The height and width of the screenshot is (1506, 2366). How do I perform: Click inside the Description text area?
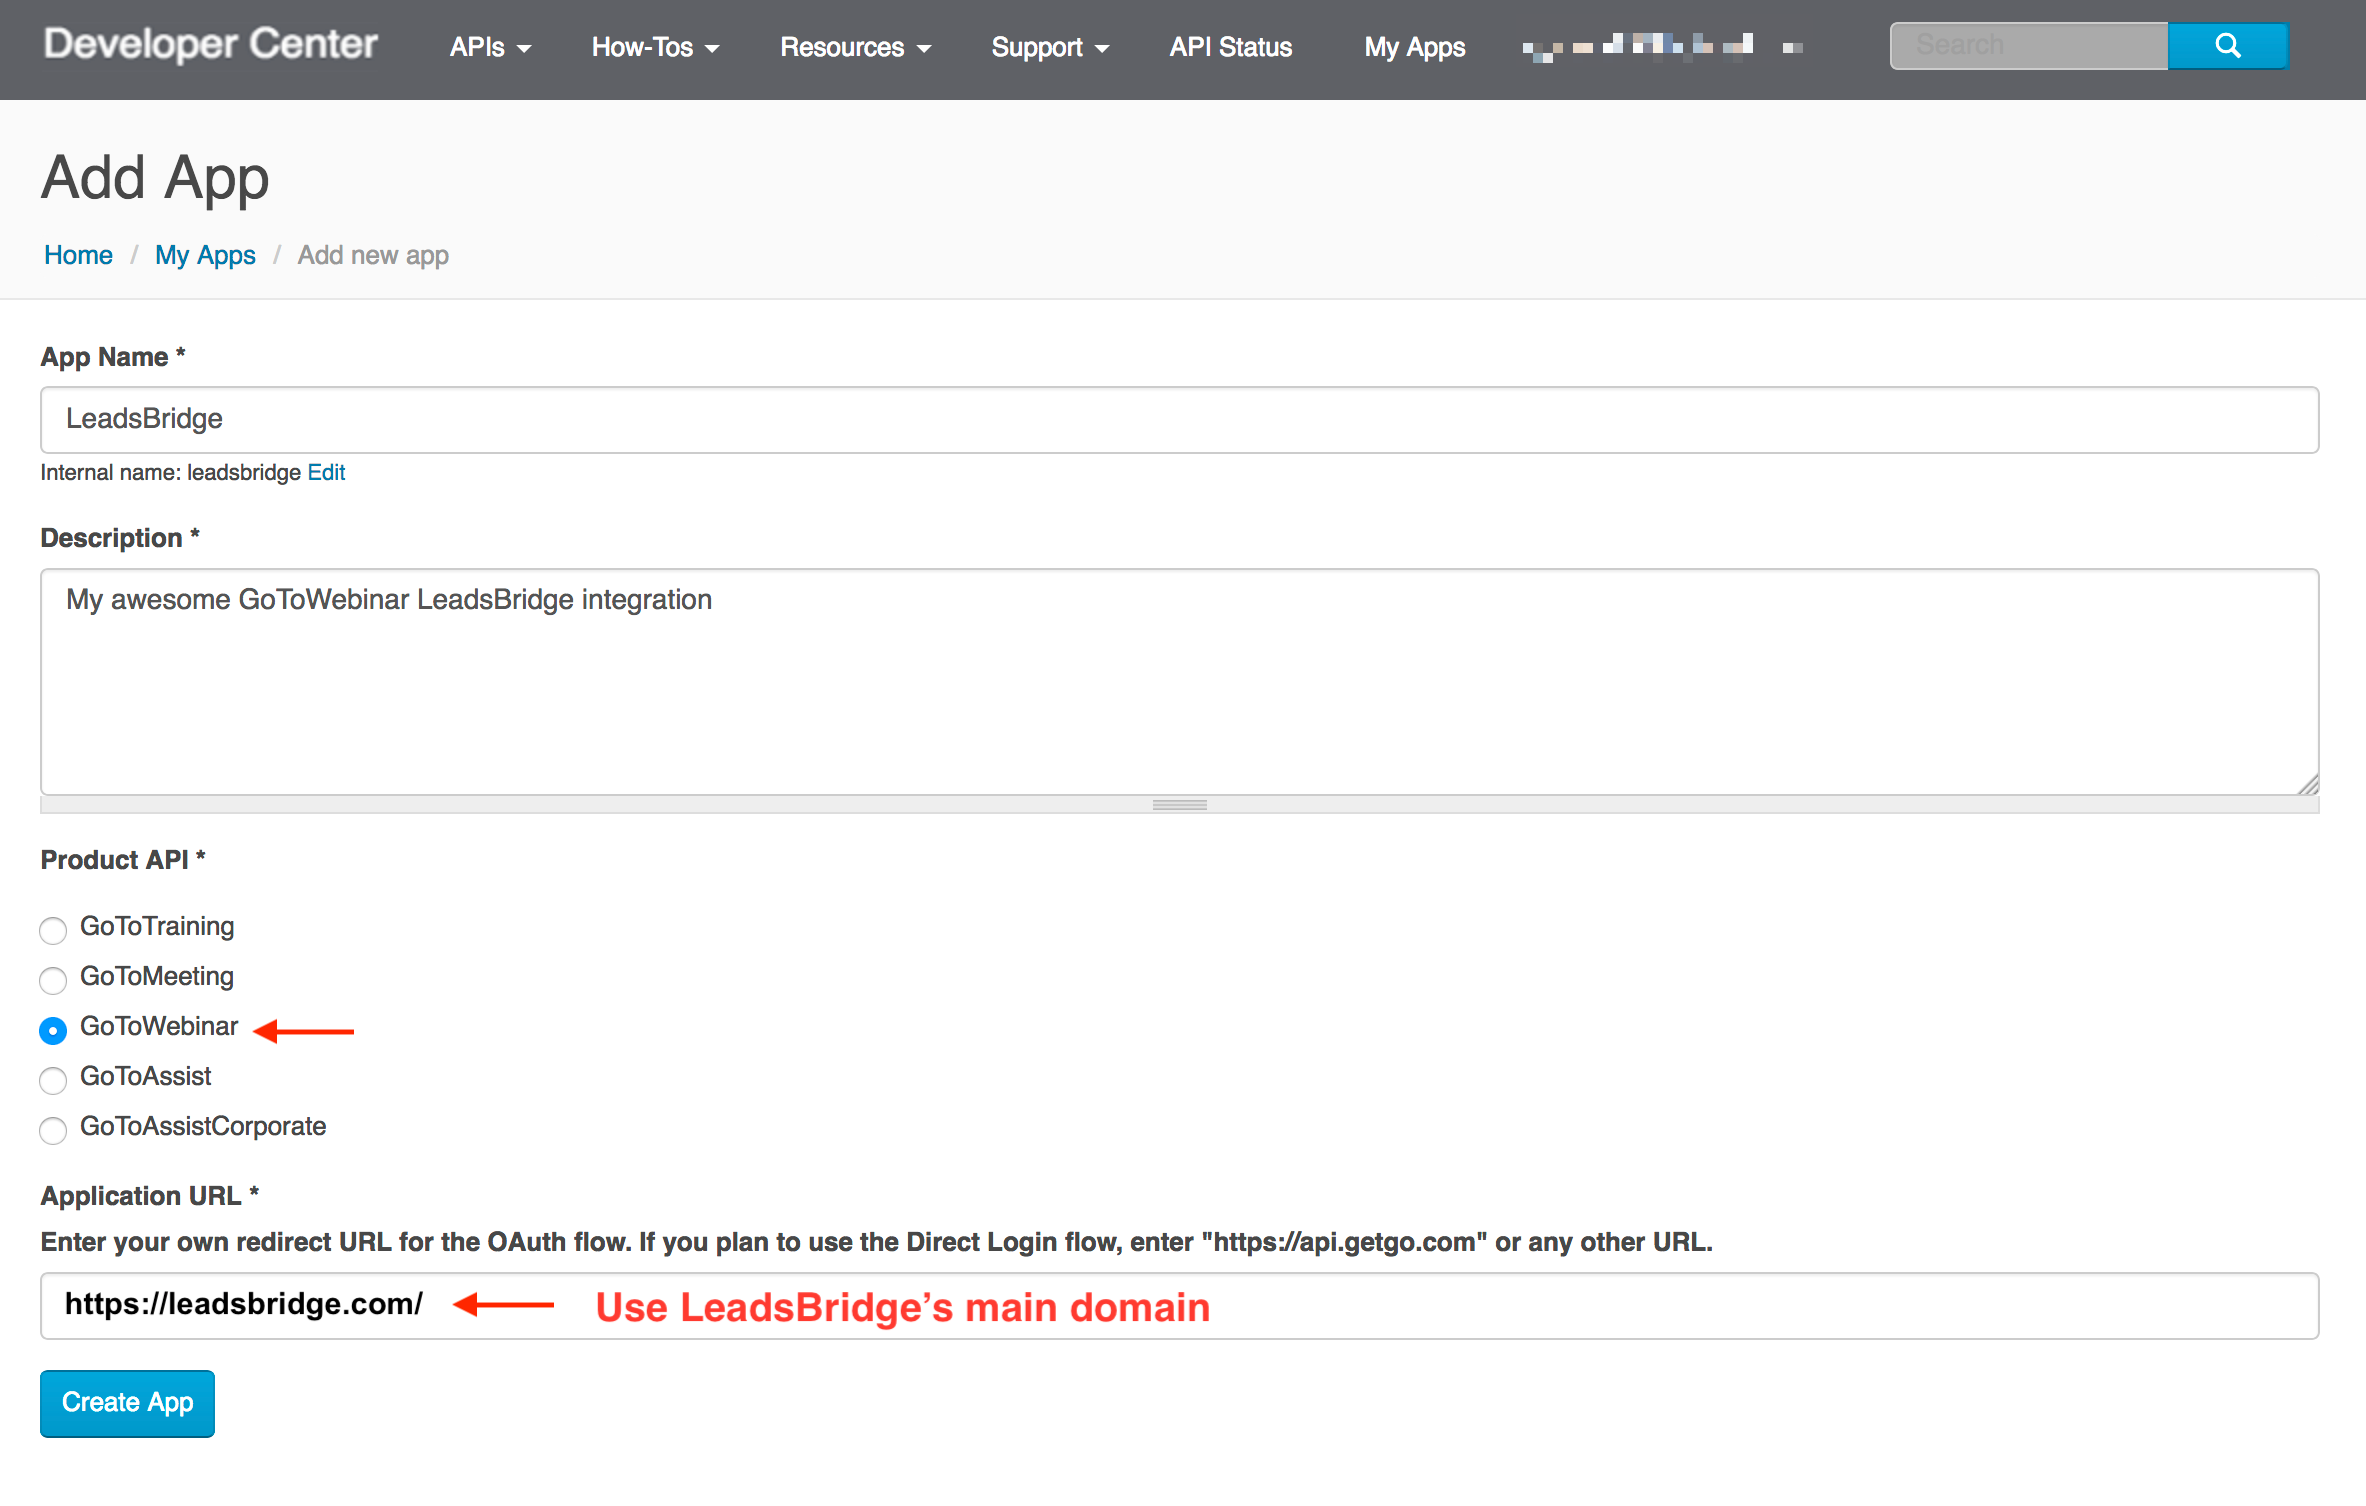pyautogui.click(x=1179, y=682)
